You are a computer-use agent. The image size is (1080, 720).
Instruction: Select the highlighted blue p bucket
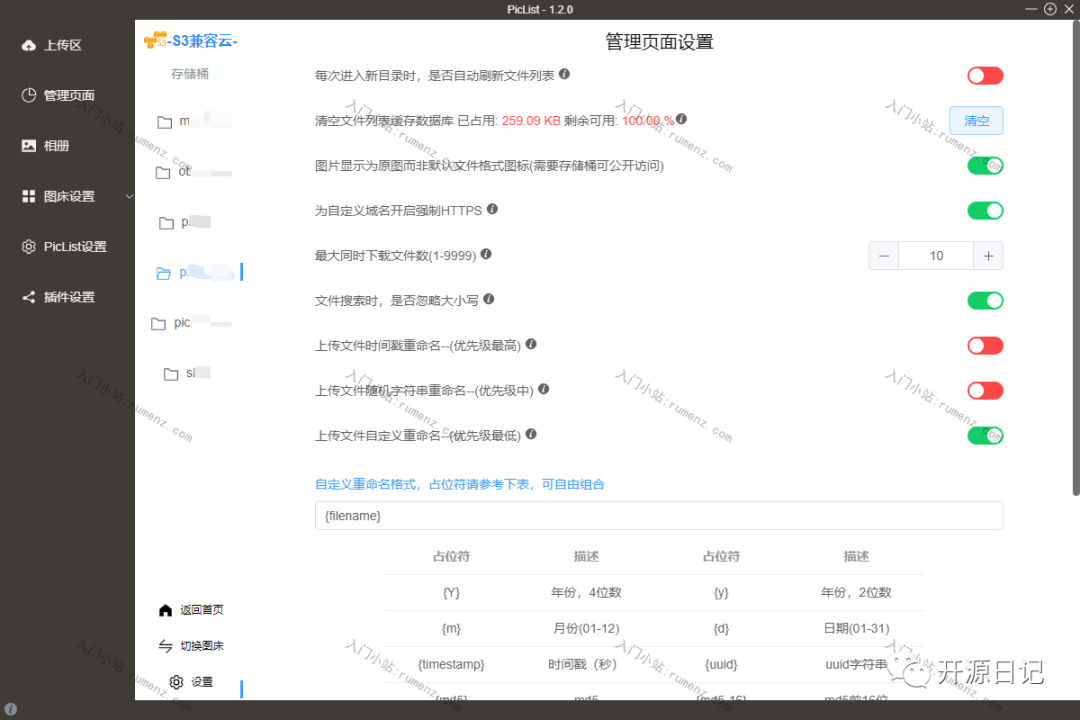pos(196,273)
